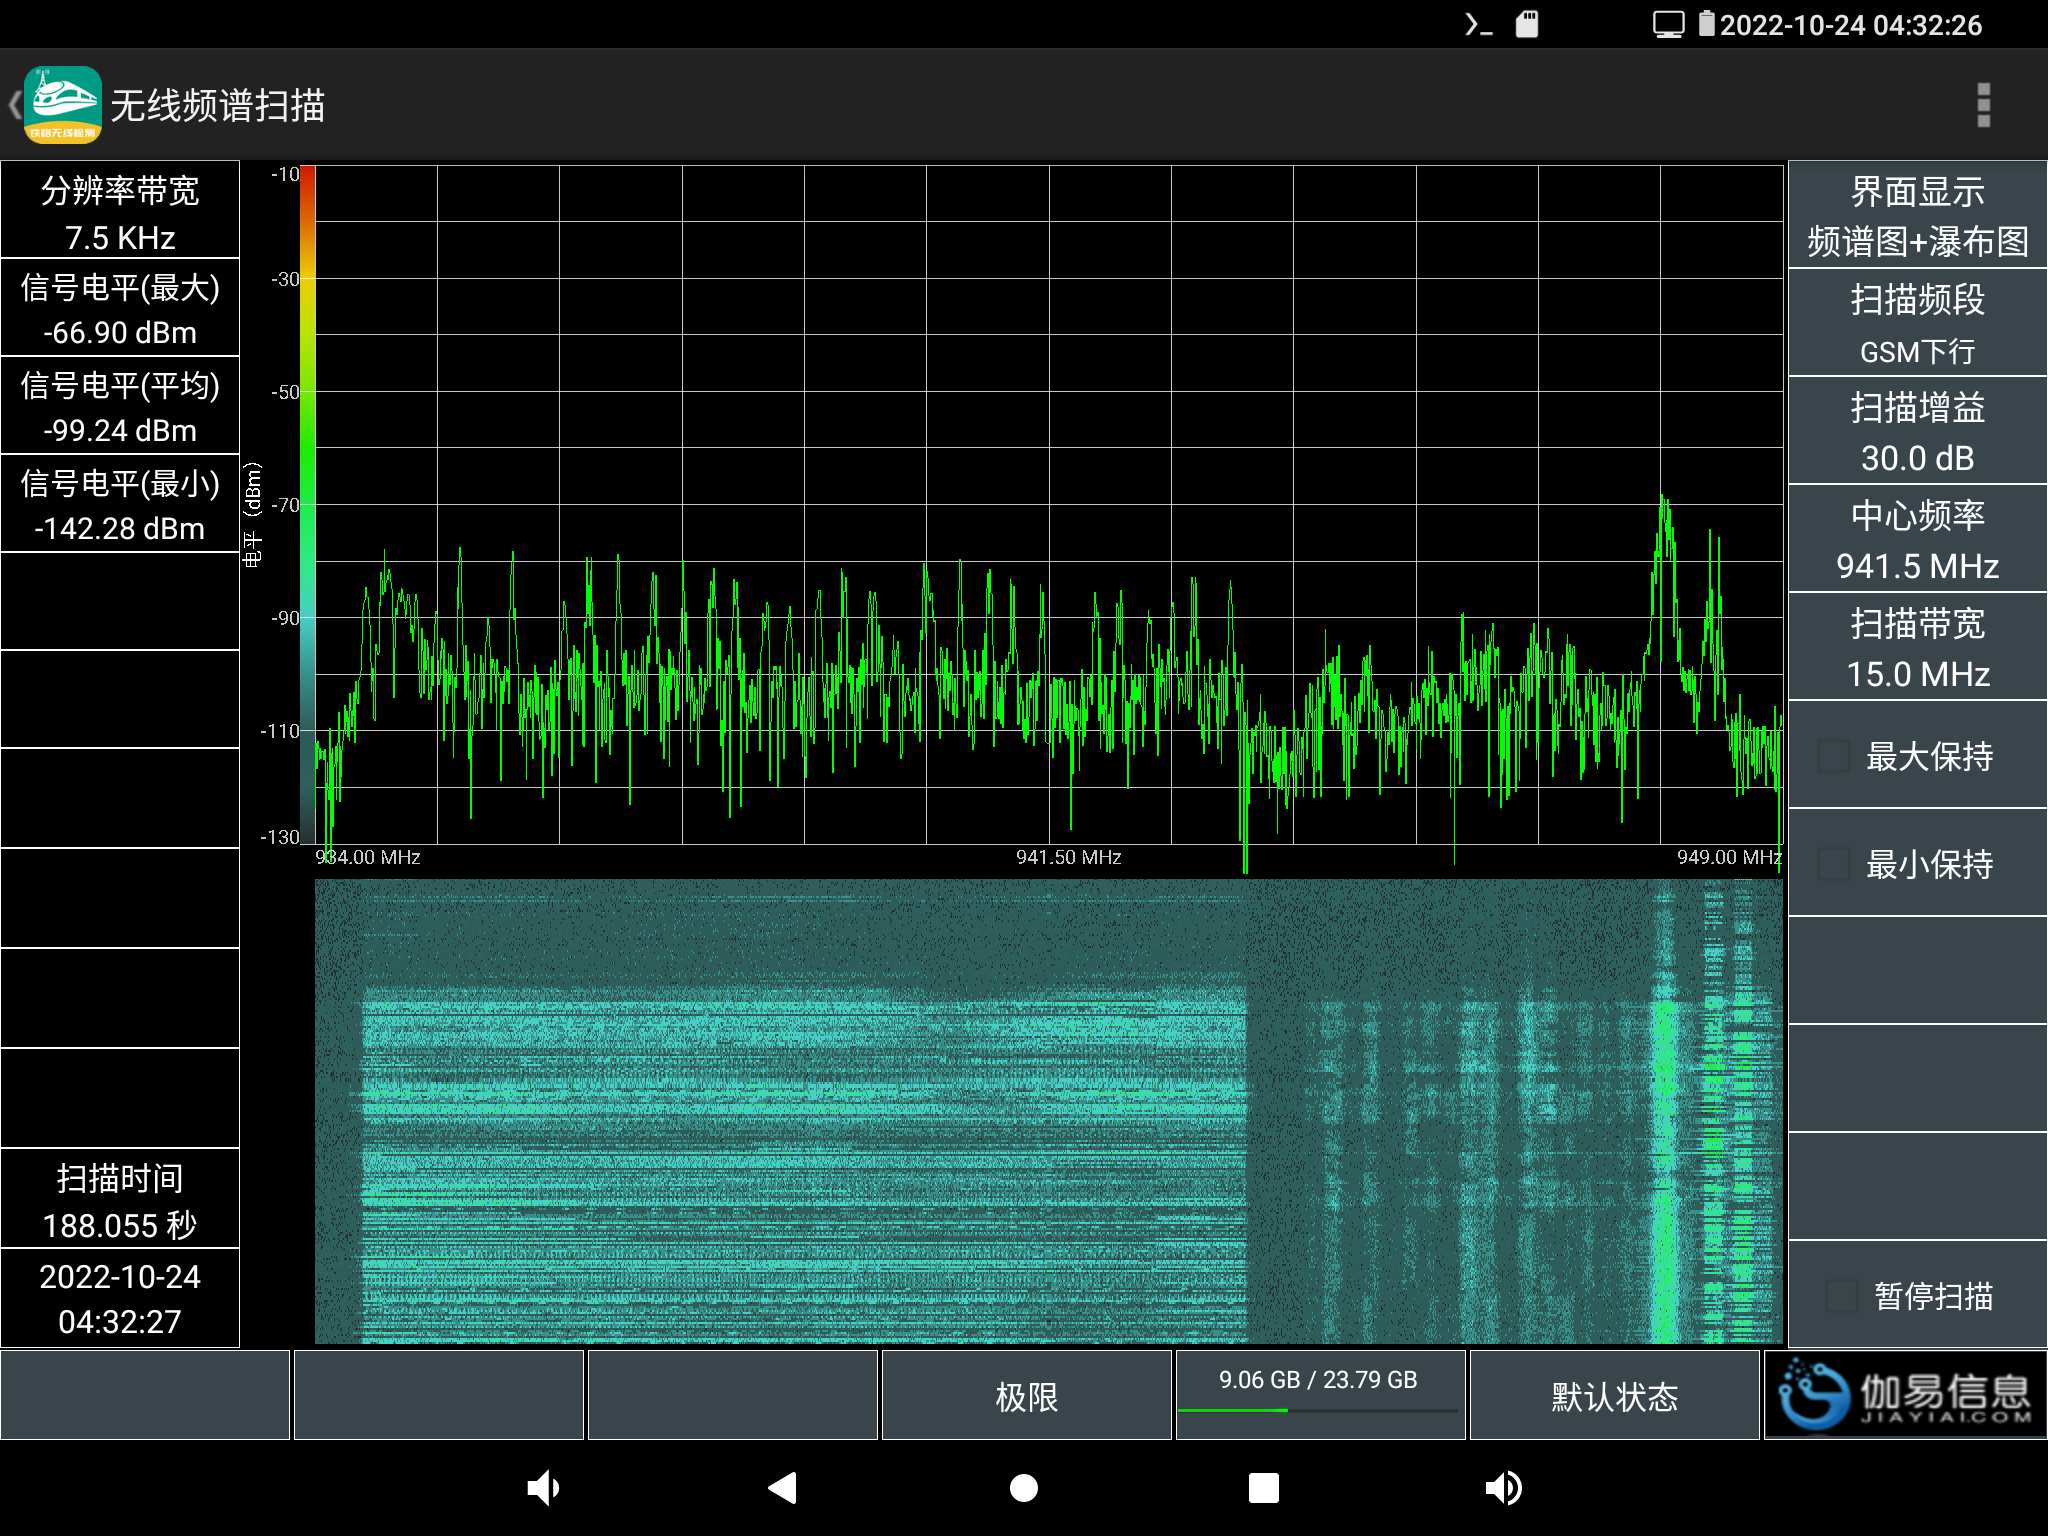Tap the Android home circle button
The image size is (2048, 1536).
(1023, 1488)
